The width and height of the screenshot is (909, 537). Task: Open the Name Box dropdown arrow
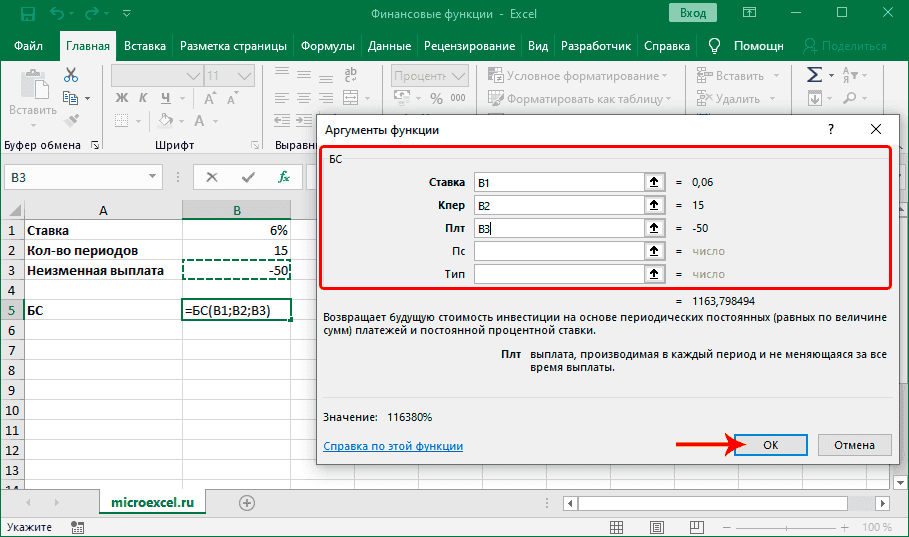tap(150, 177)
